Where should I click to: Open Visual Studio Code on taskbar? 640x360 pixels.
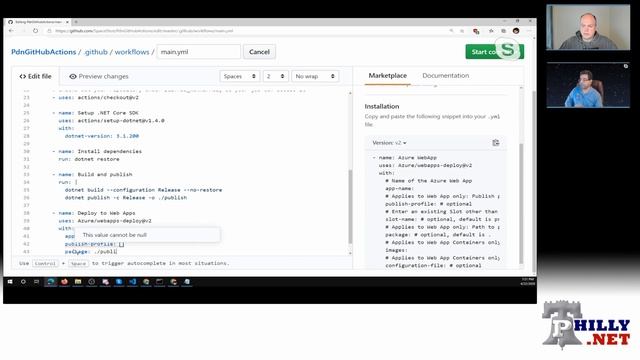click(132, 282)
